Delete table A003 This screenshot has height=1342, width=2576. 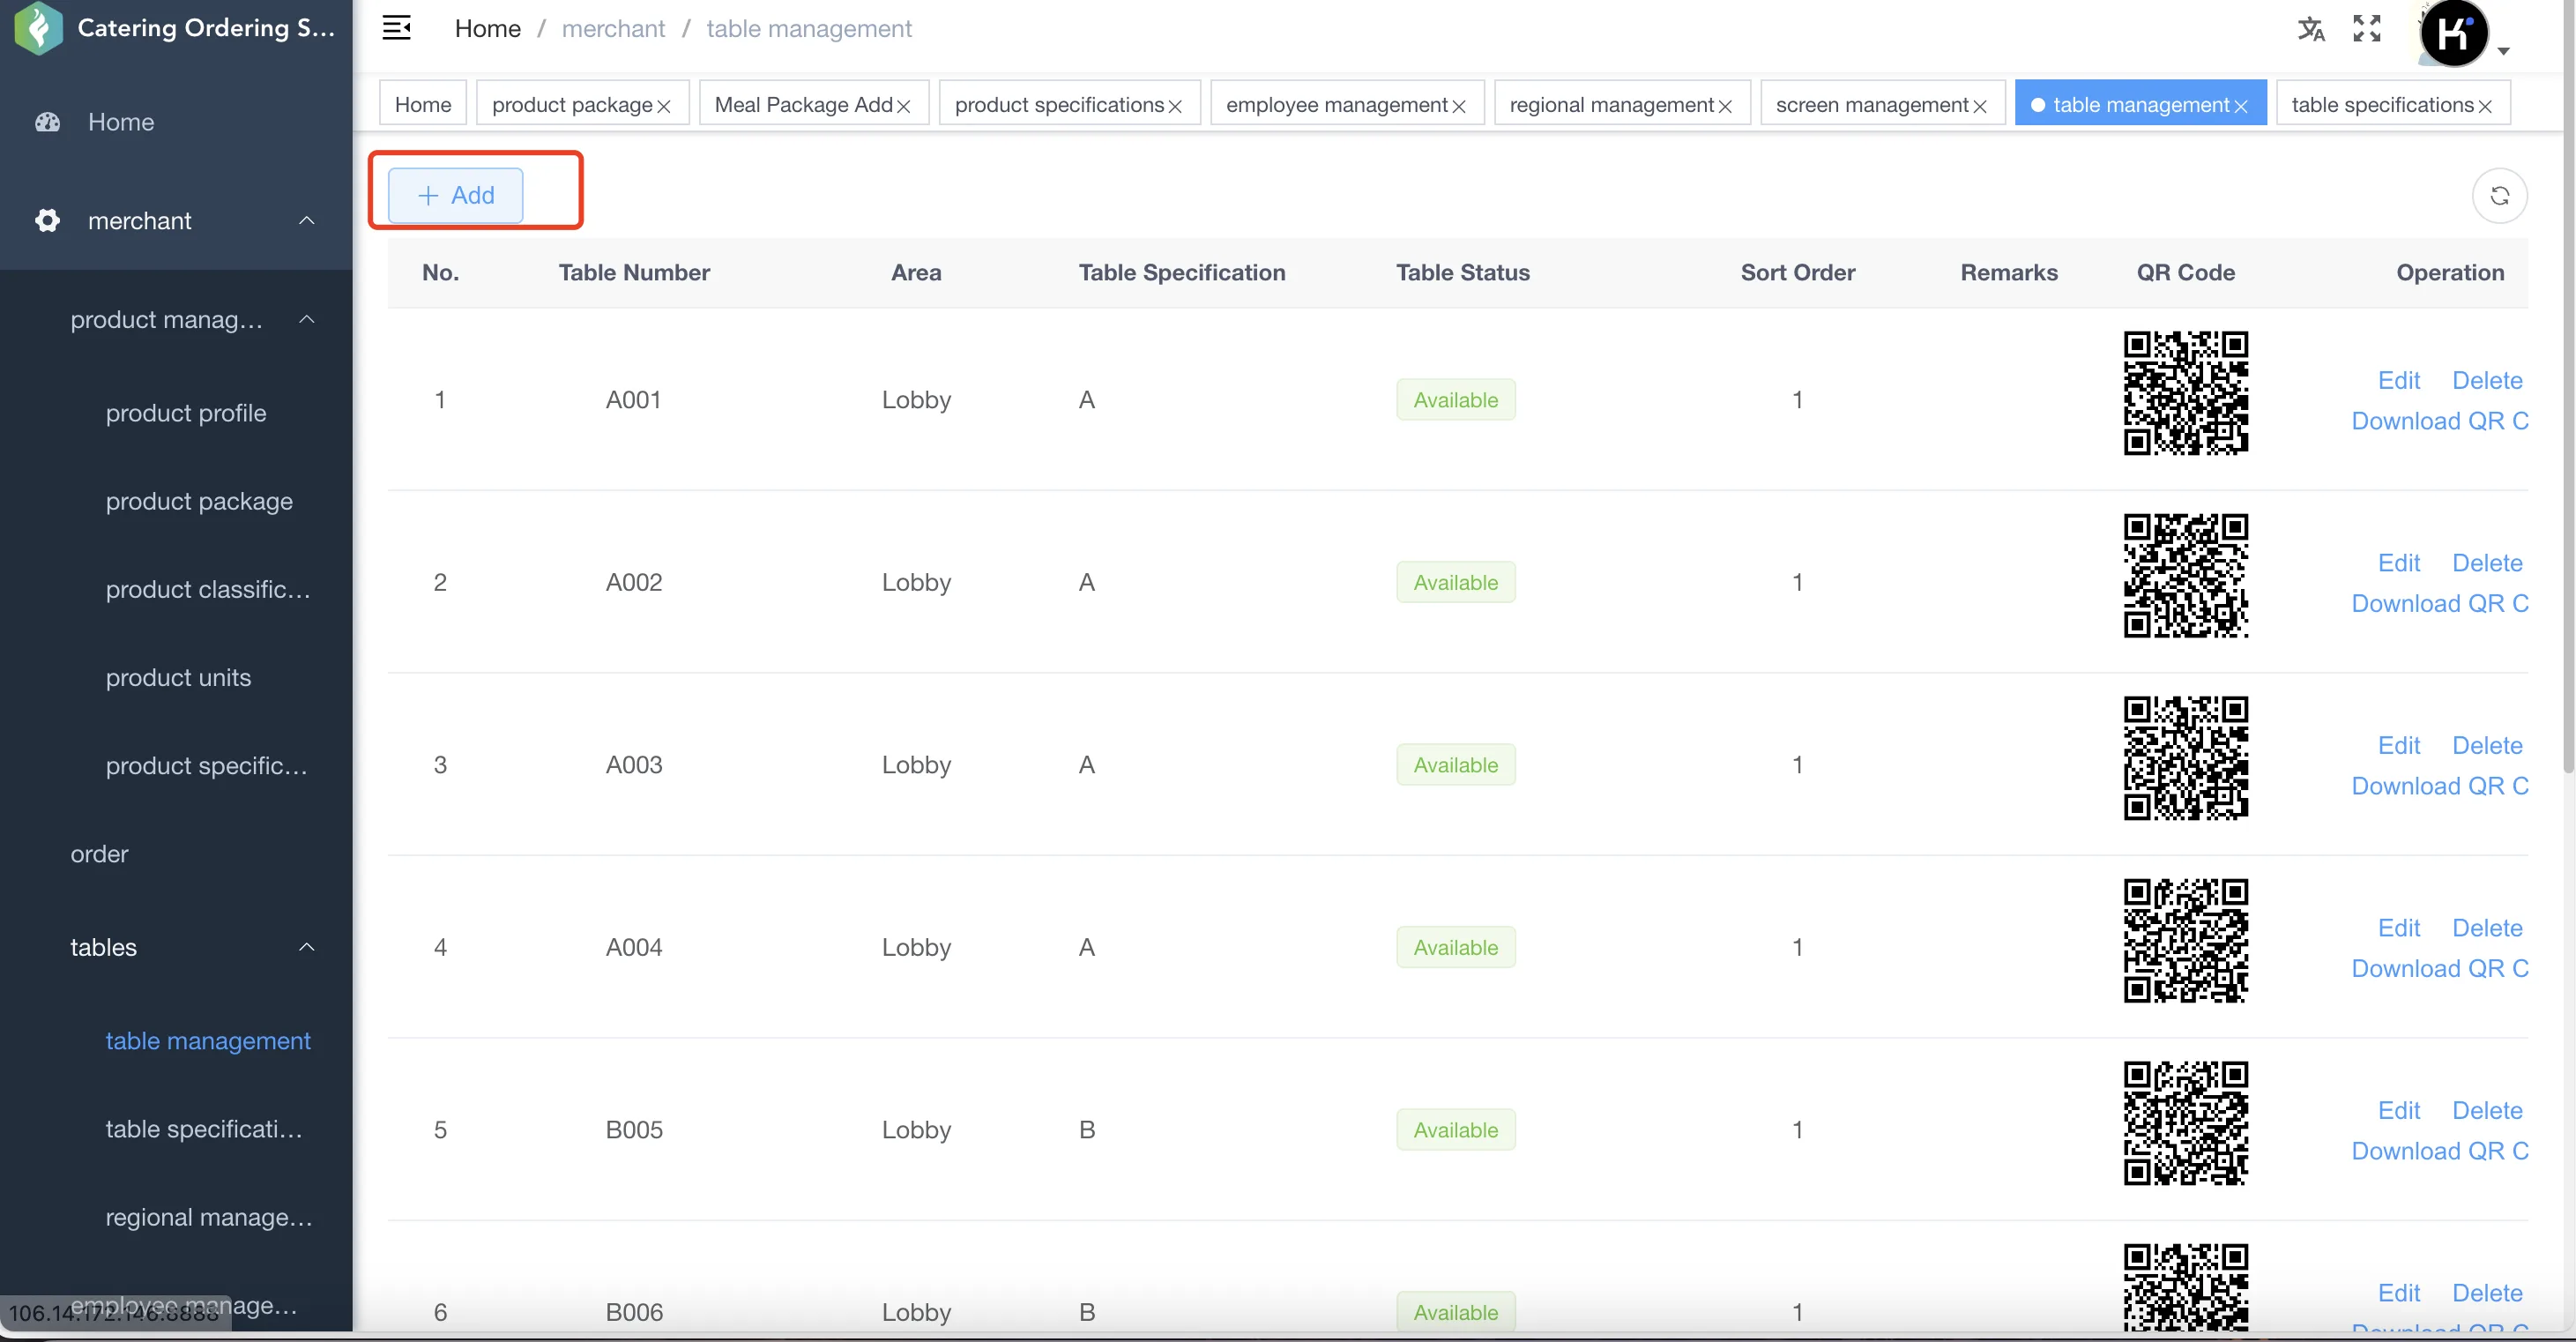coord(2486,745)
